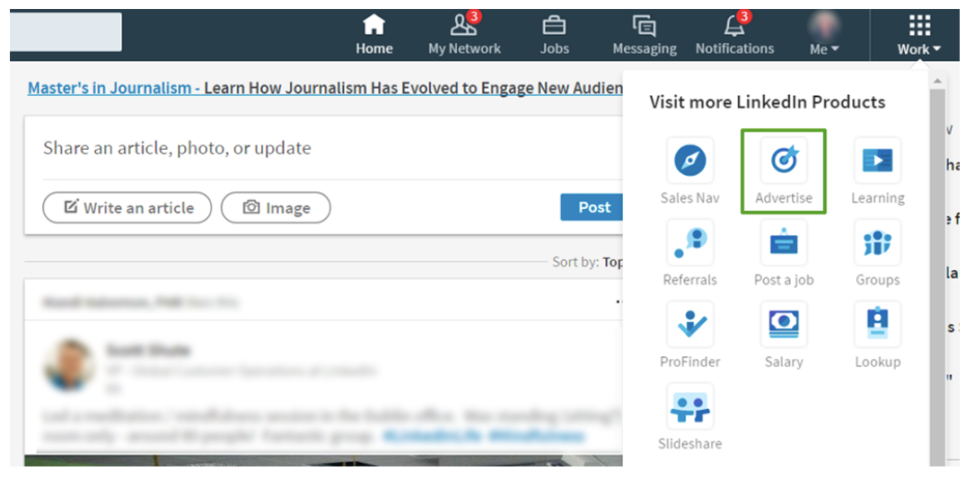Viewport: 966px width, 488px height.
Task: Collapse the Work apps grid menu
Action: coord(919,35)
